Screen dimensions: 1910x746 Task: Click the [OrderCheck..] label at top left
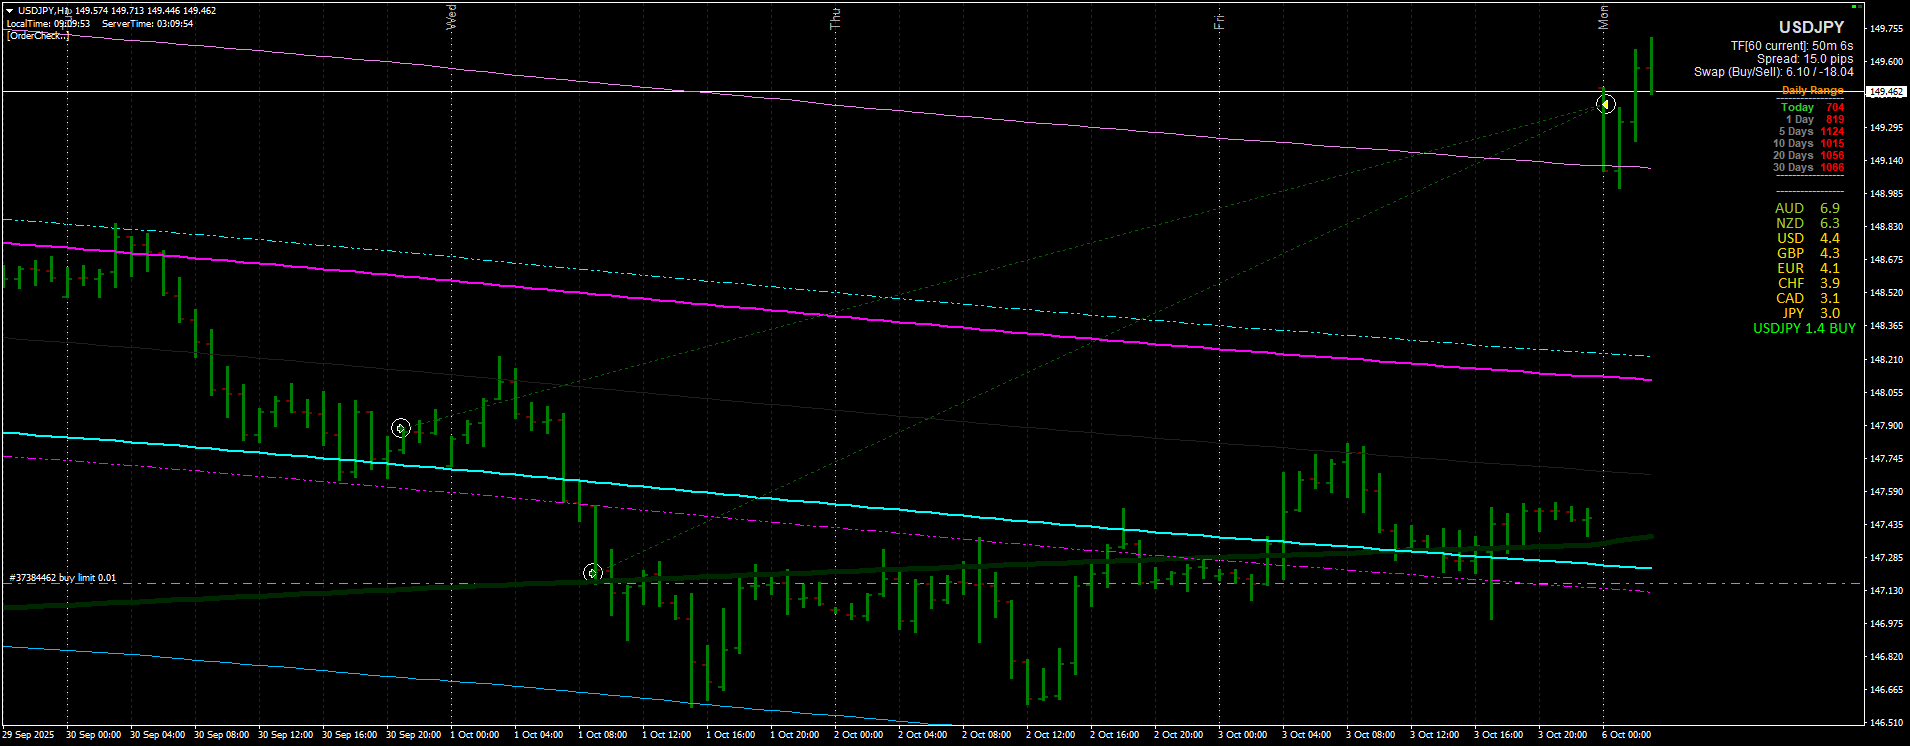tap(38, 36)
